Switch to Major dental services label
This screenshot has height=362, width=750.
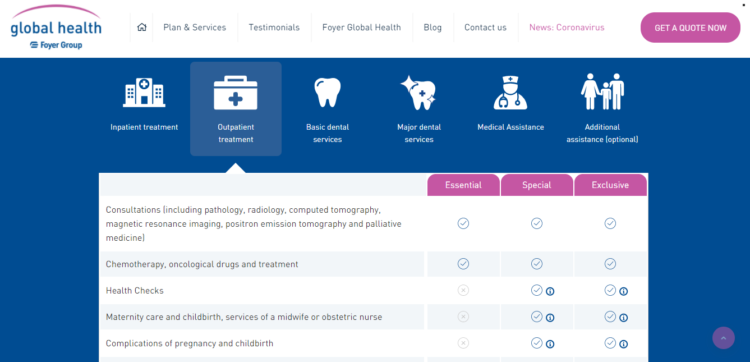[419, 133]
